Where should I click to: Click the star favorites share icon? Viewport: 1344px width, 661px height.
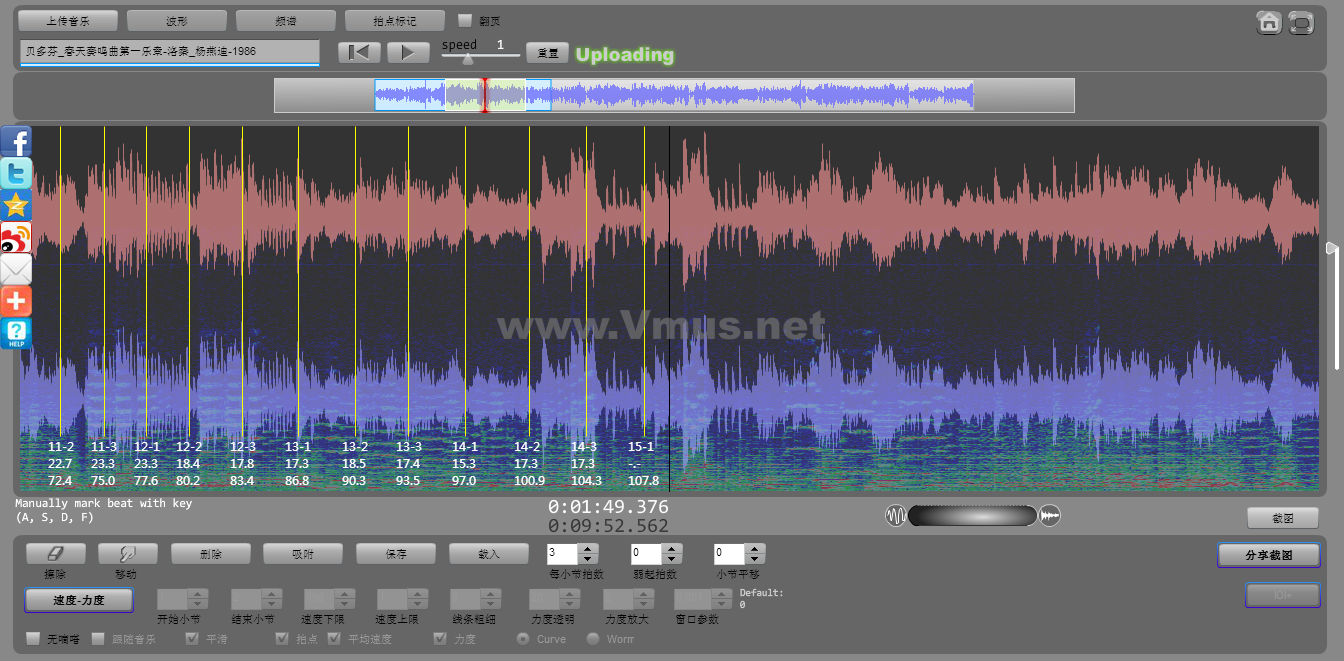pos(16,205)
